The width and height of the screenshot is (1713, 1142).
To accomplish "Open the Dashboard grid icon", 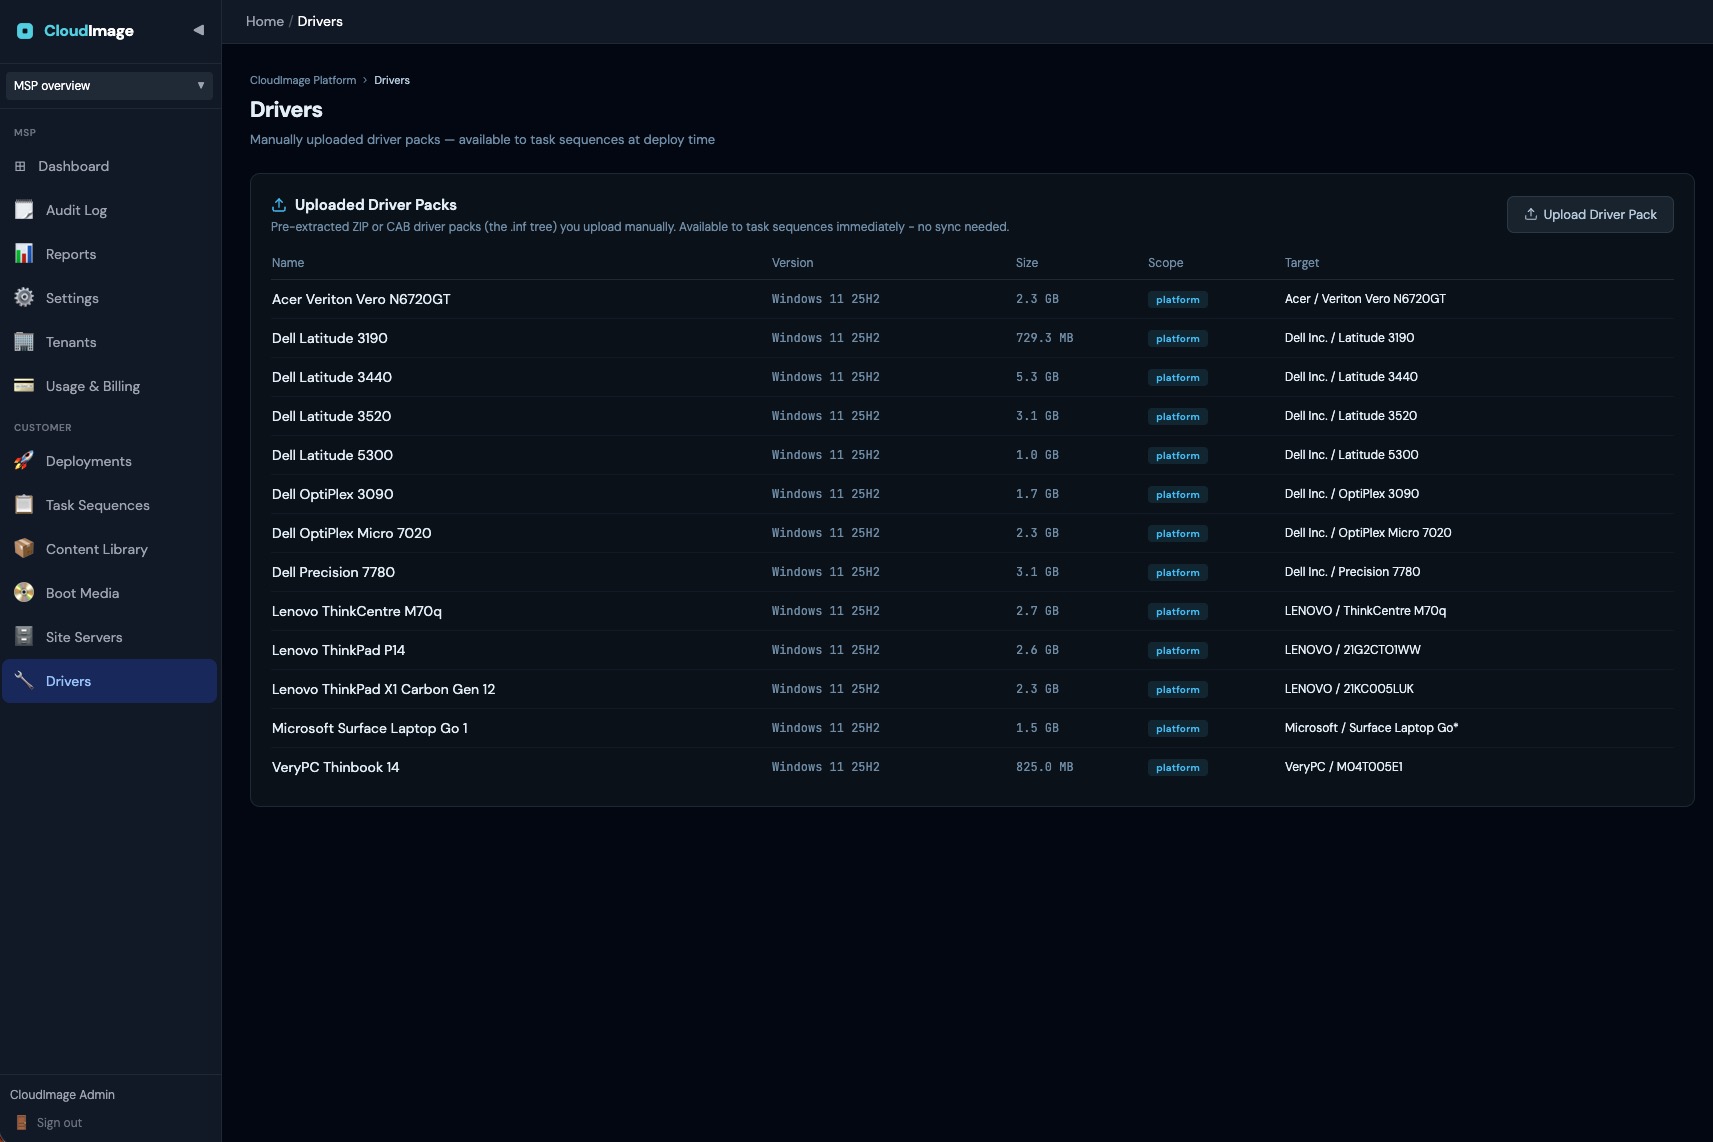I will [20, 166].
